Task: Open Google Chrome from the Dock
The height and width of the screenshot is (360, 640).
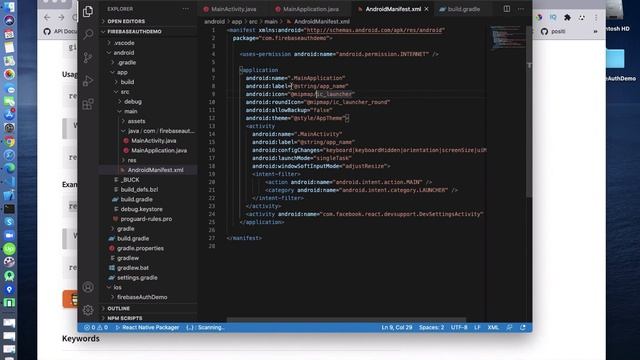Action: (x=9, y=142)
